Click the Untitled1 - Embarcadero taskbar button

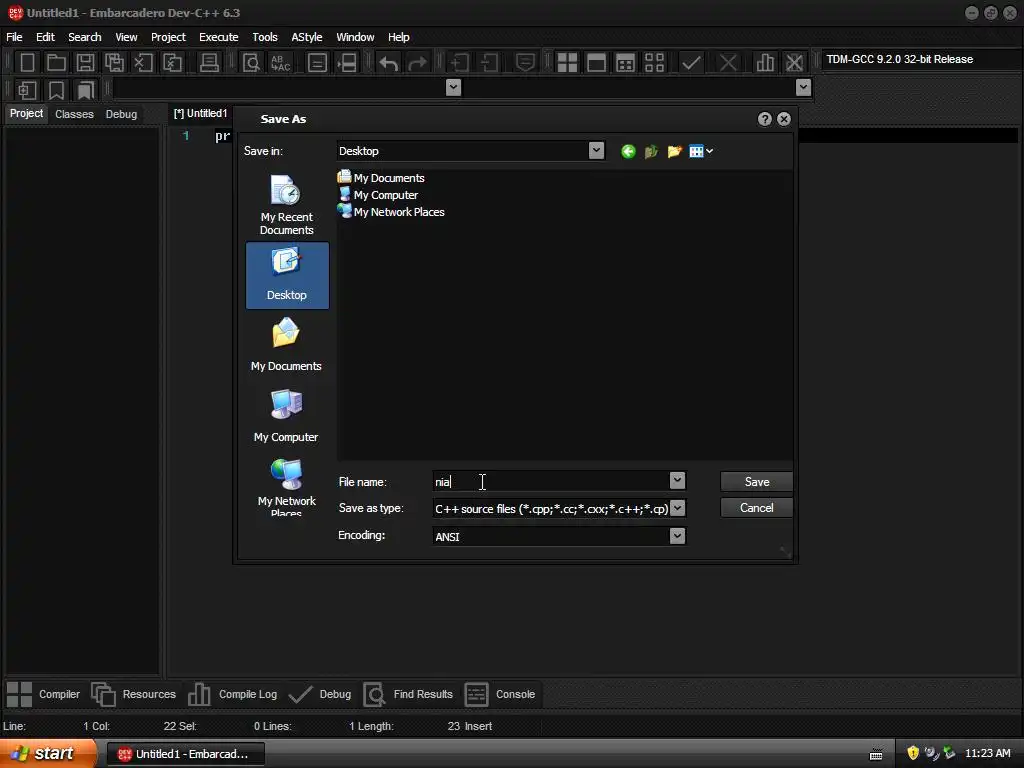coord(185,754)
